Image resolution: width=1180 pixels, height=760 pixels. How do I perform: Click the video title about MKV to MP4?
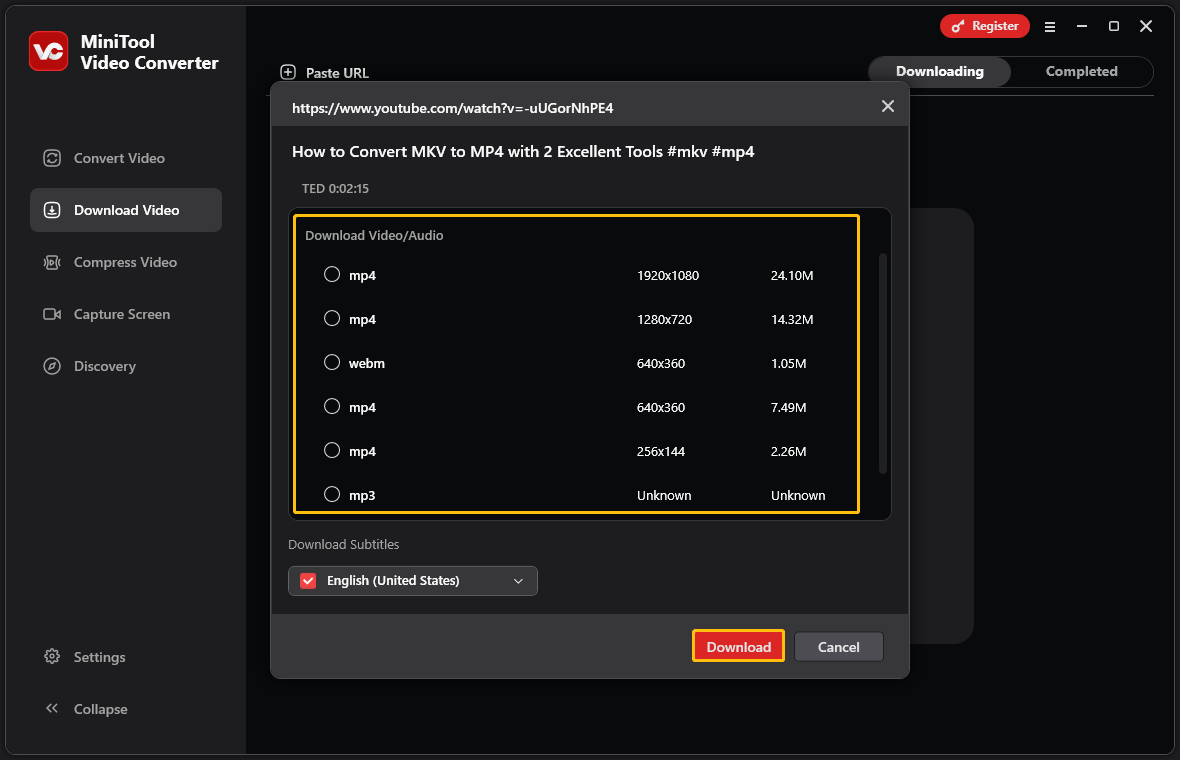(523, 152)
